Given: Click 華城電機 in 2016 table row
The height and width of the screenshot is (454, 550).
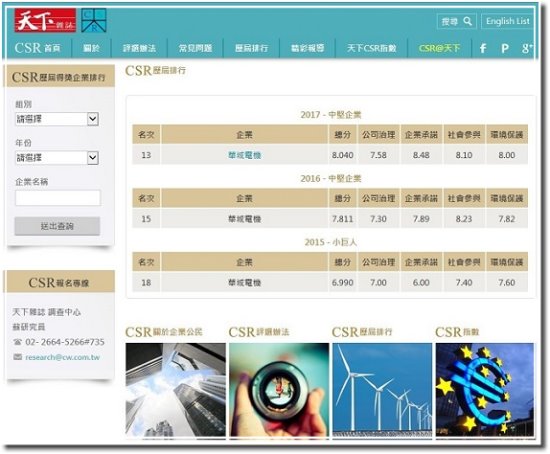Looking at the screenshot, I should pyautogui.click(x=244, y=219).
